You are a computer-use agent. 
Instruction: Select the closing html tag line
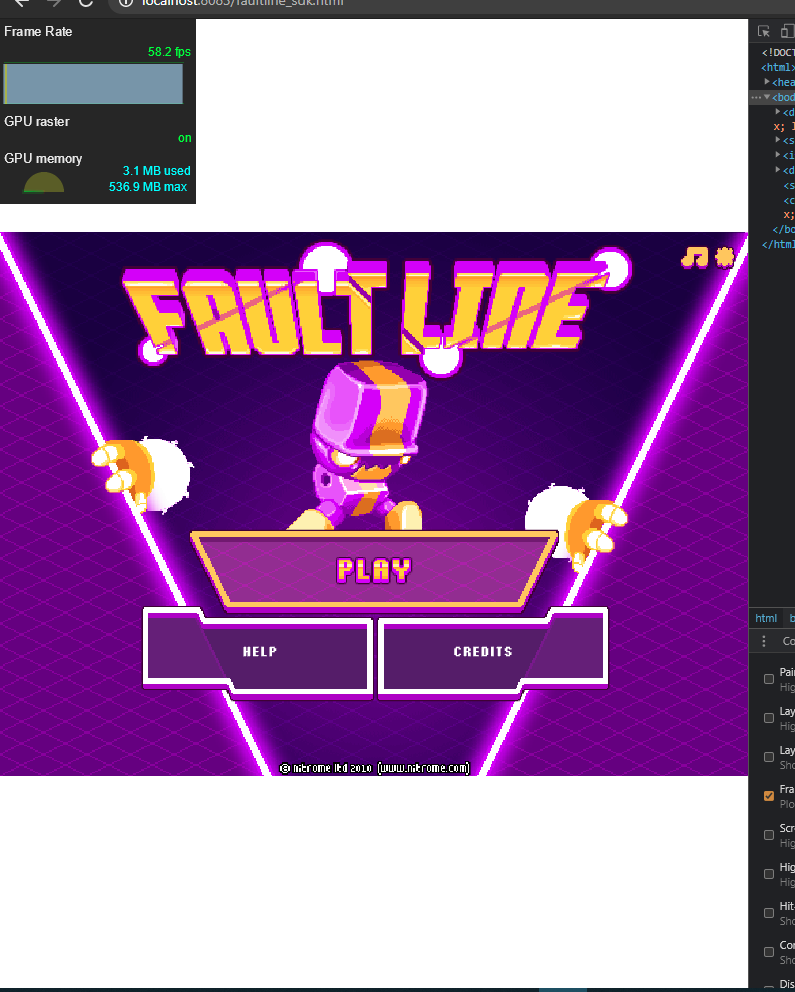pos(778,244)
